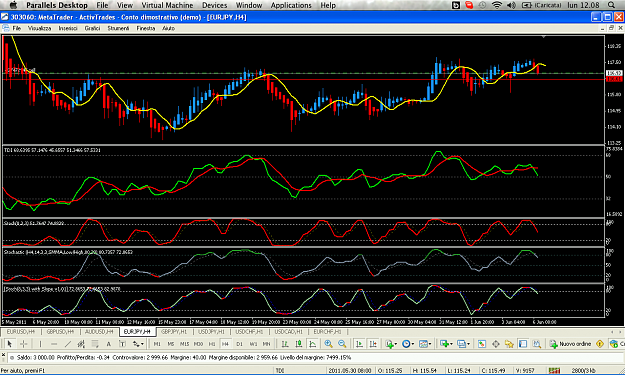The image size is (625, 375).
Task: Select the trendline drawing tool
Action: click(x=68, y=344)
